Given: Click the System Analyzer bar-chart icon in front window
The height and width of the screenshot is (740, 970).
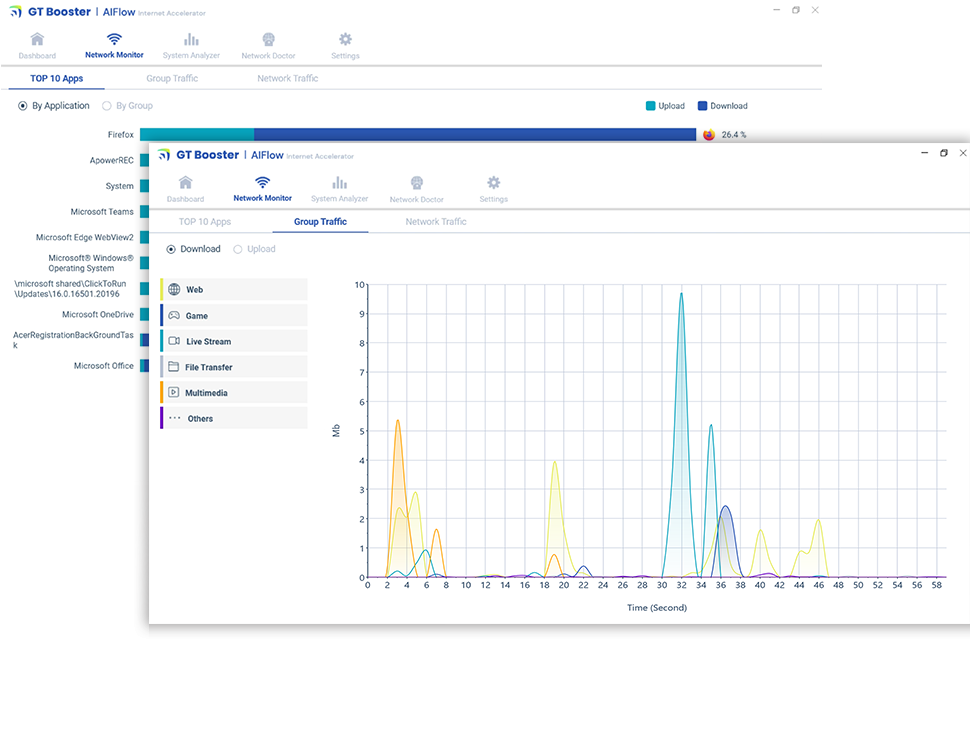Looking at the screenshot, I should point(339,183).
